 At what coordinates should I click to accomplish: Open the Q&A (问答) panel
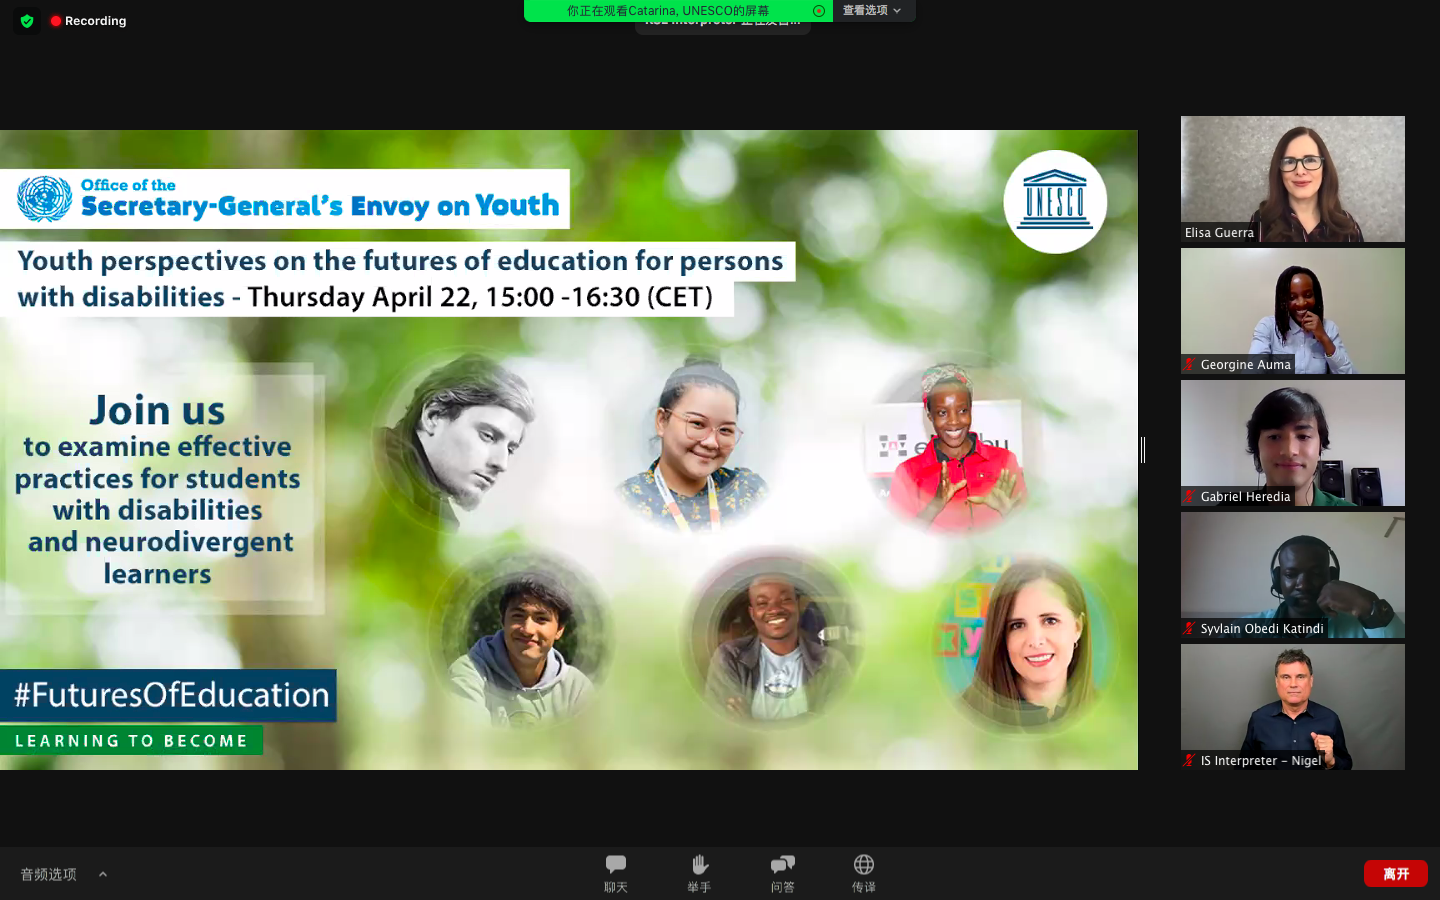tap(783, 873)
